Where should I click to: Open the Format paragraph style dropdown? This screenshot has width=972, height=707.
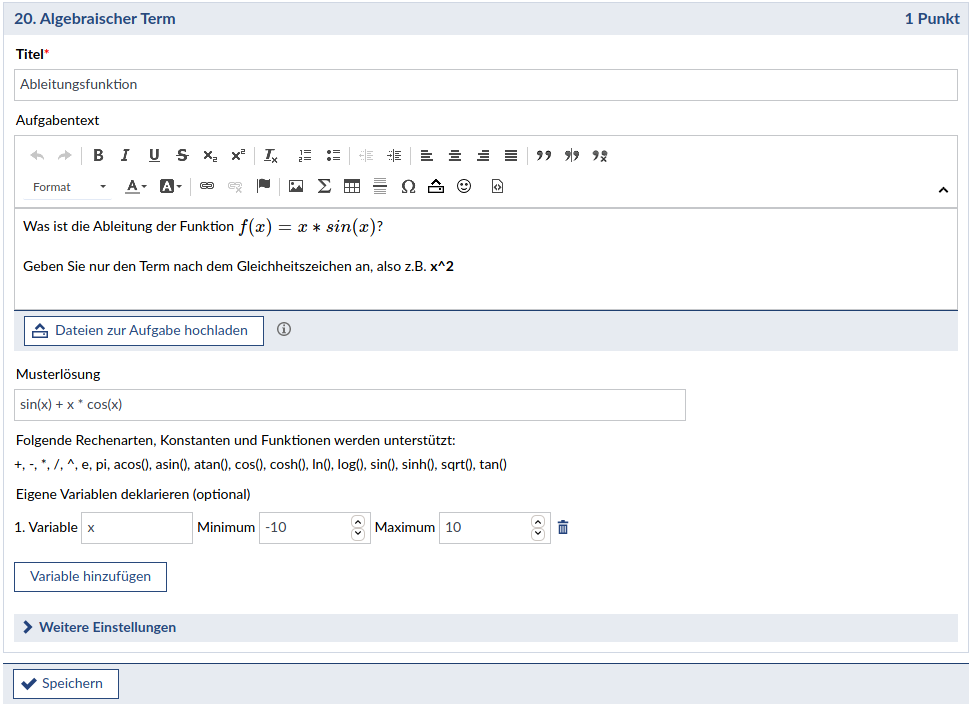point(69,187)
